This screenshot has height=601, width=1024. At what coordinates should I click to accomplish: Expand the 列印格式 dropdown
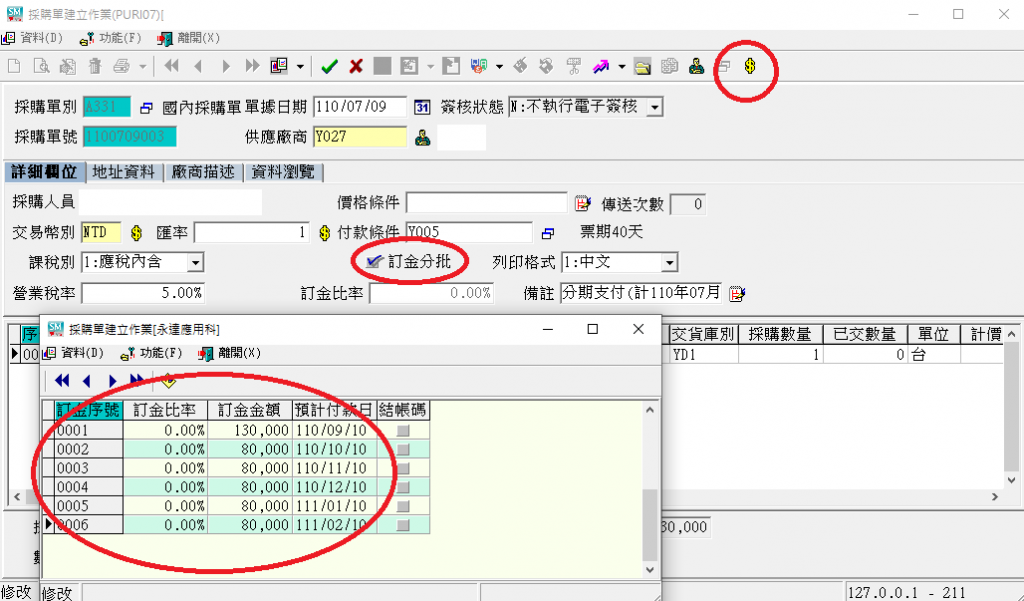(x=669, y=263)
